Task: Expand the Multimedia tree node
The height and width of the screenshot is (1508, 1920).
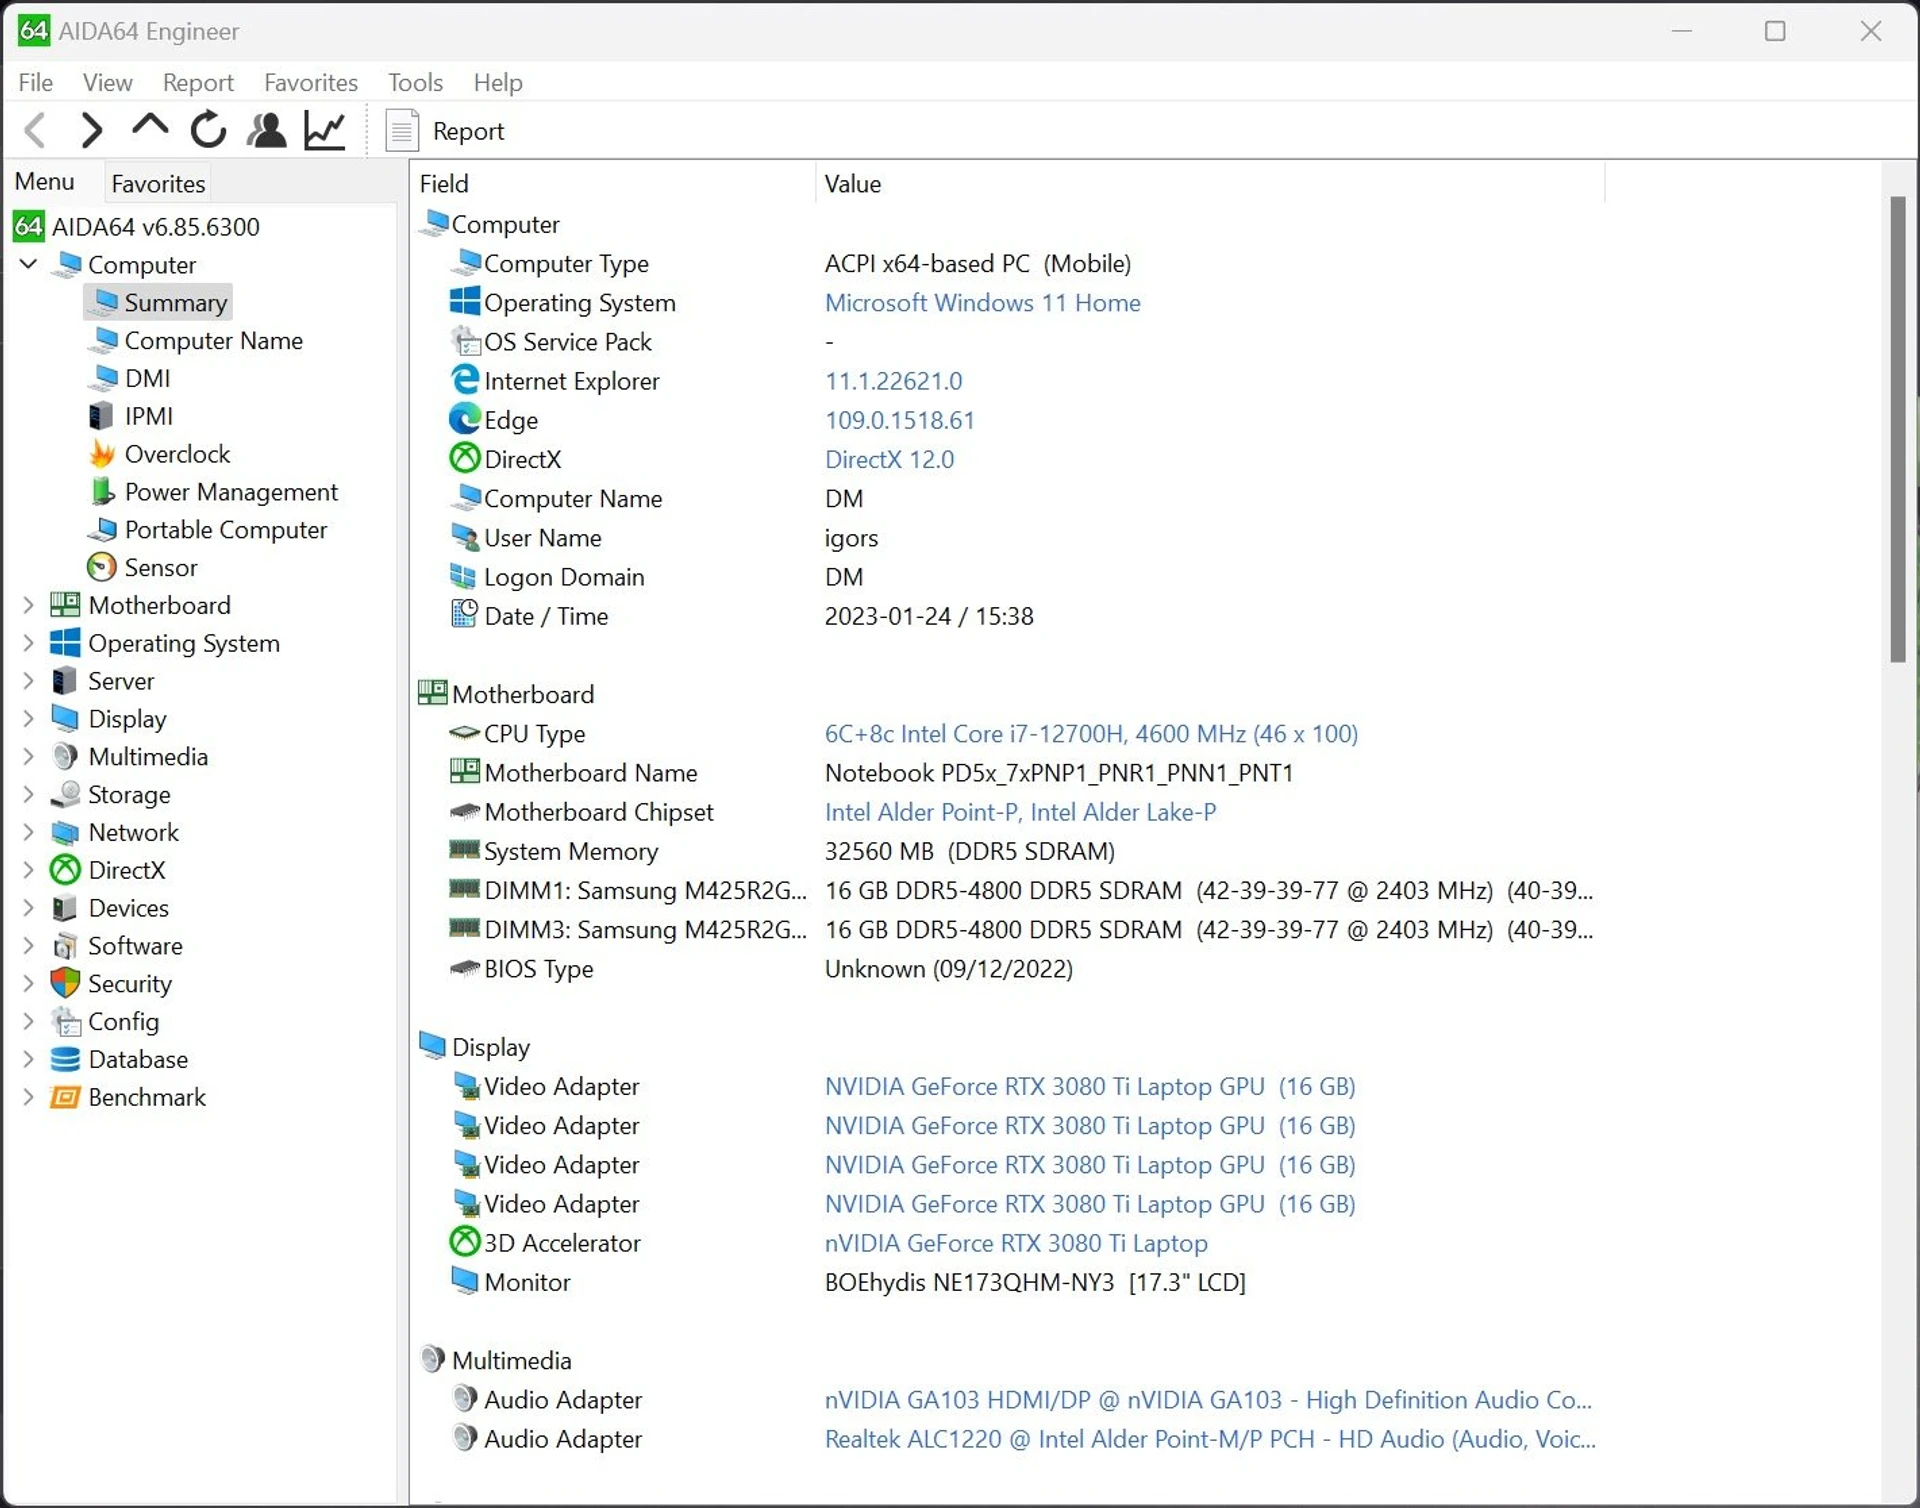Action: click(x=28, y=757)
